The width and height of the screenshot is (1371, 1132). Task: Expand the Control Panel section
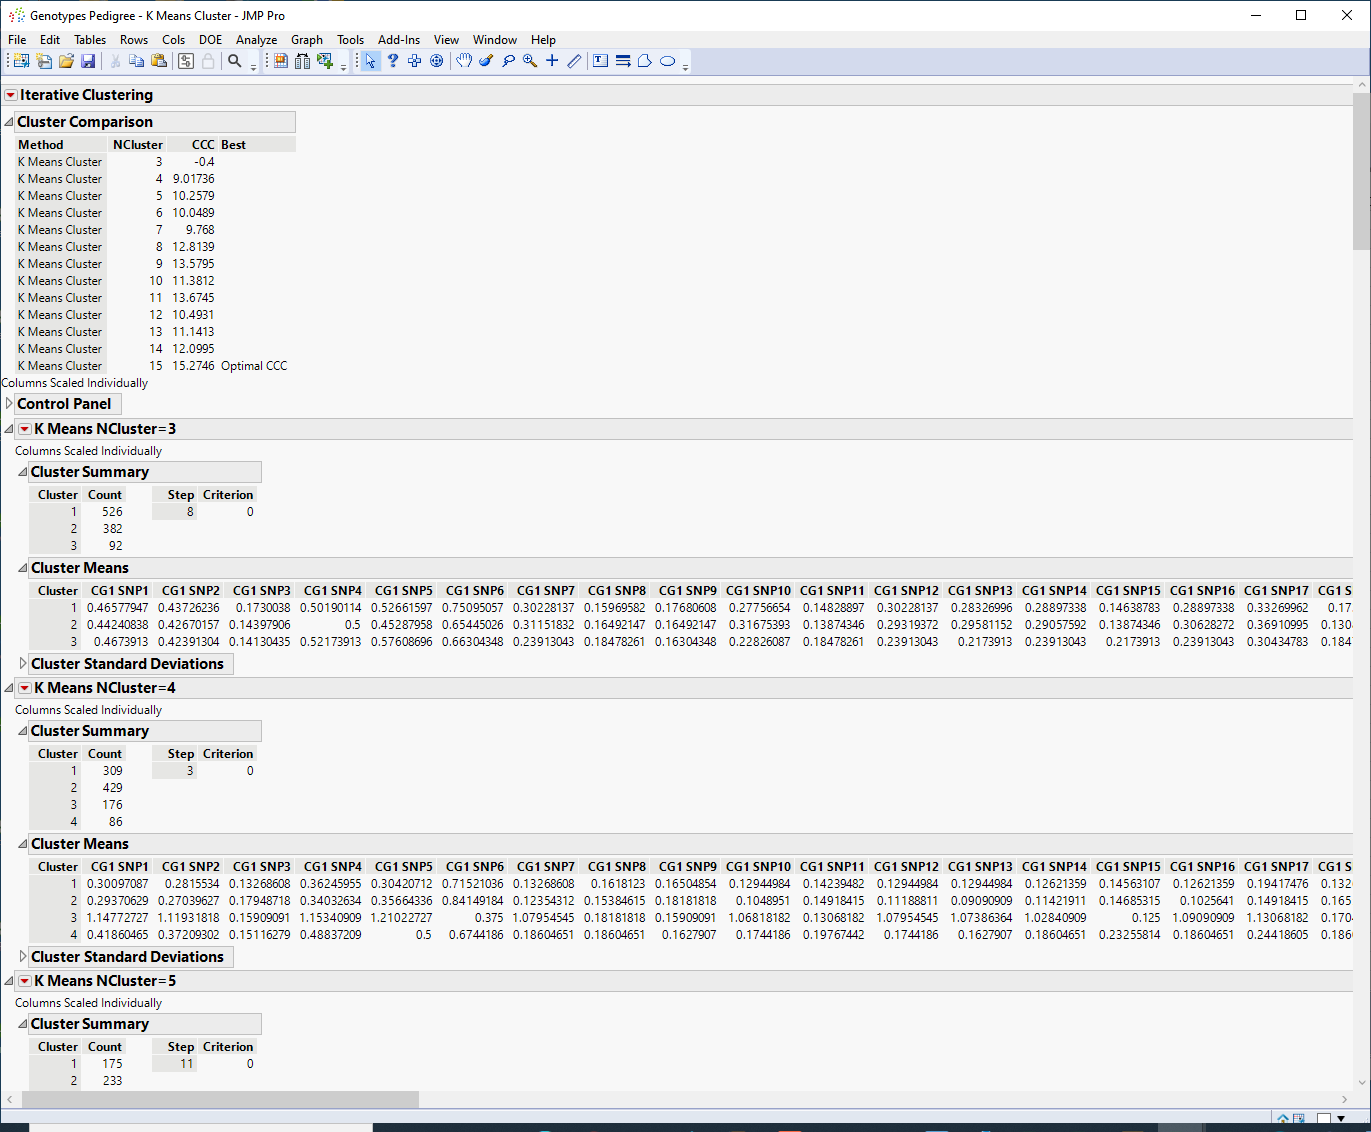point(9,404)
